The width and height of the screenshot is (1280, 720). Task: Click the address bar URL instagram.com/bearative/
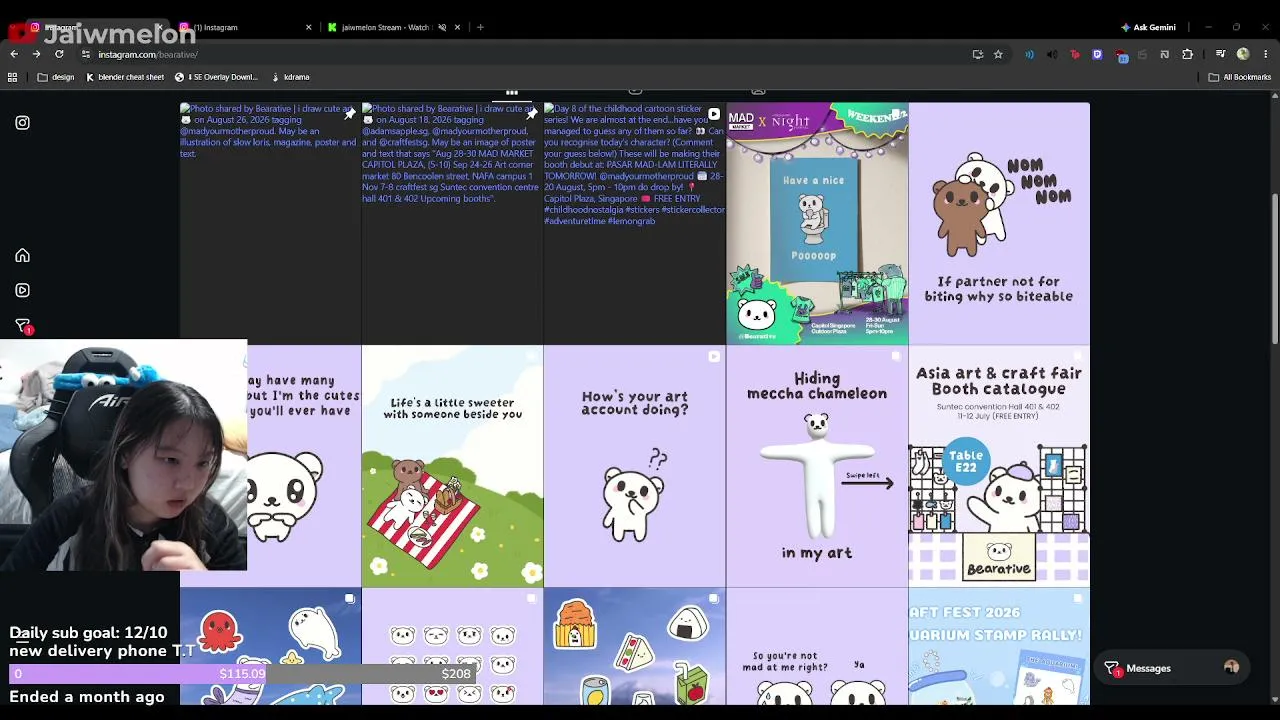(x=148, y=54)
